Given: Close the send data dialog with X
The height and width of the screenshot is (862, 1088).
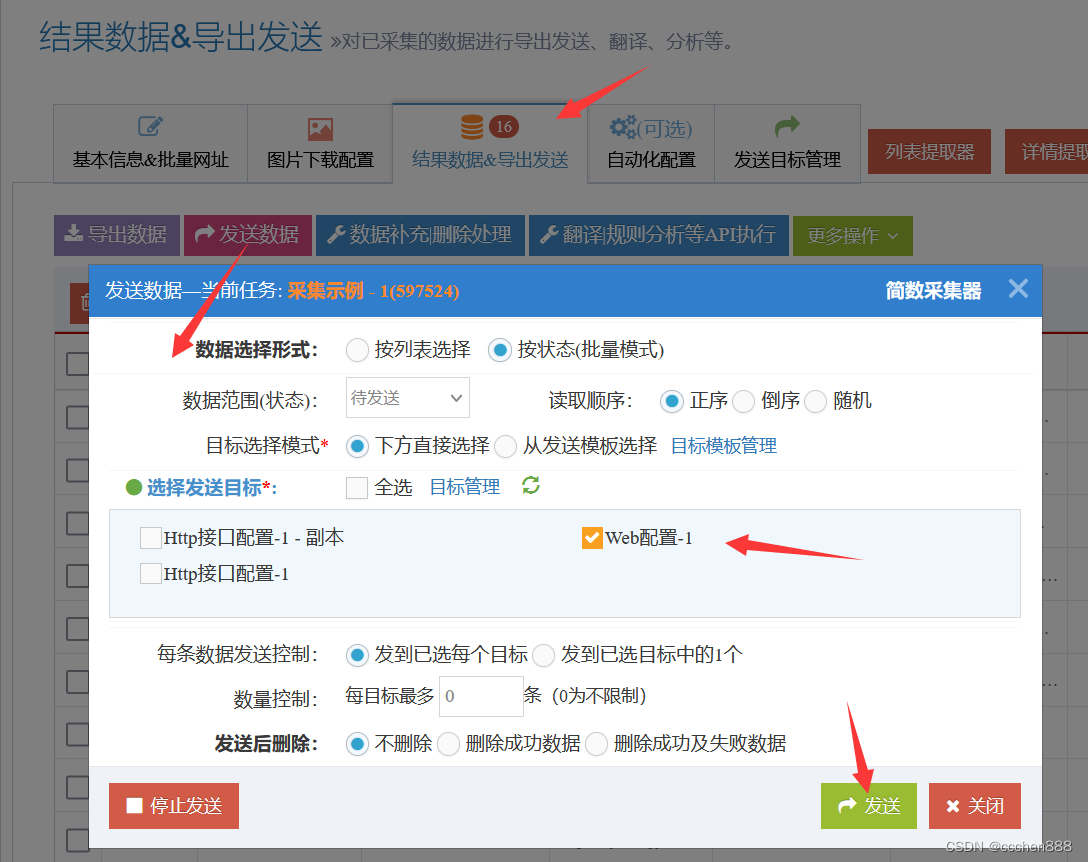Looking at the screenshot, I should (x=1018, y=288).
